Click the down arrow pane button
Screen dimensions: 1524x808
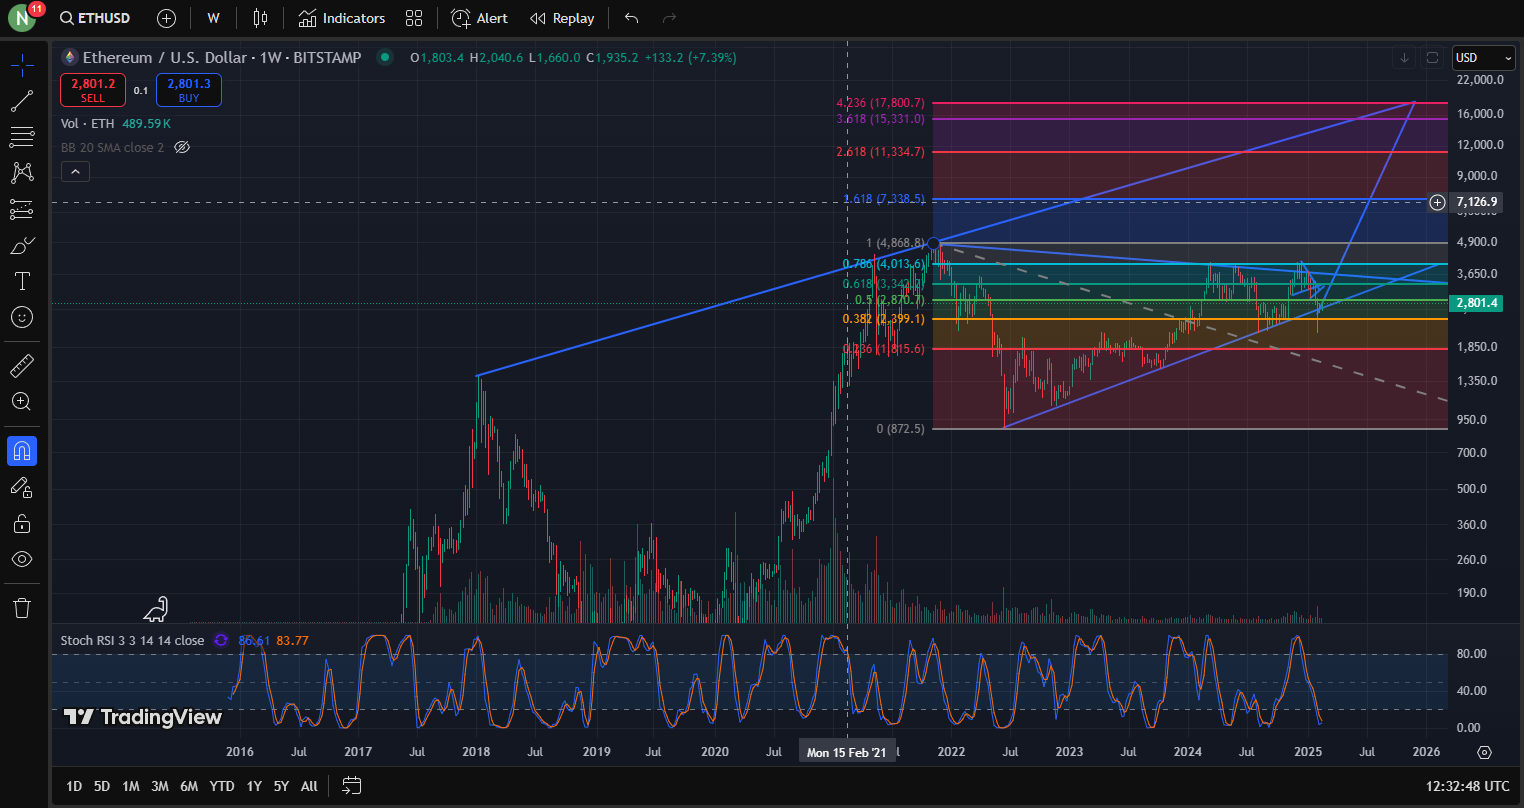coord(1405,58)
